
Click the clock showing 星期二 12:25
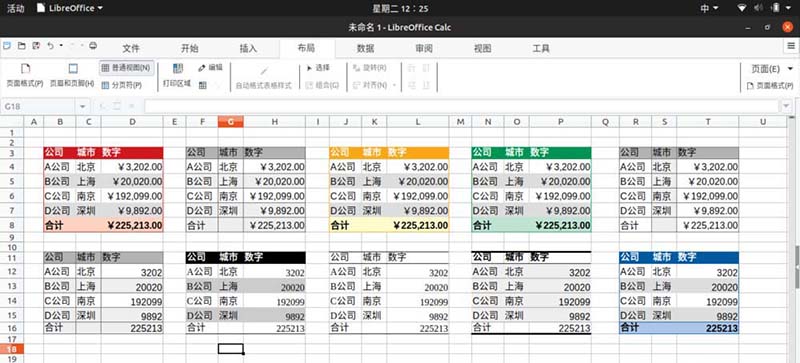tap(401, 8)
